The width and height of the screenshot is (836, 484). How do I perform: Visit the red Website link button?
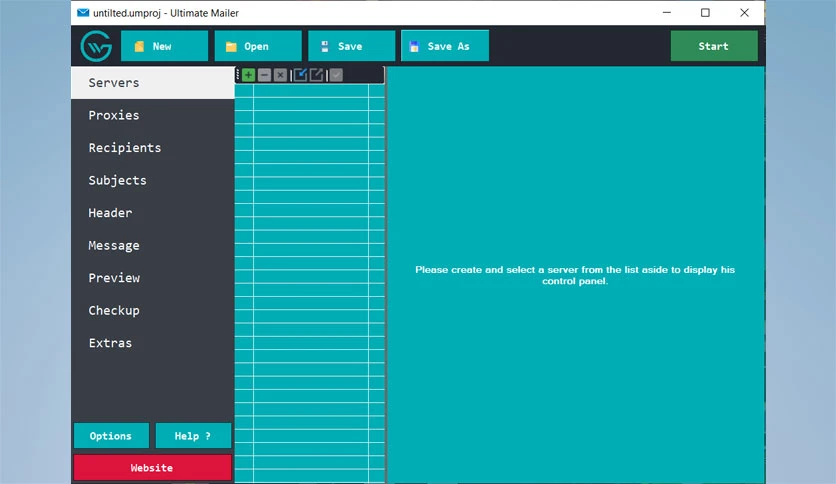tap(152, 467)
